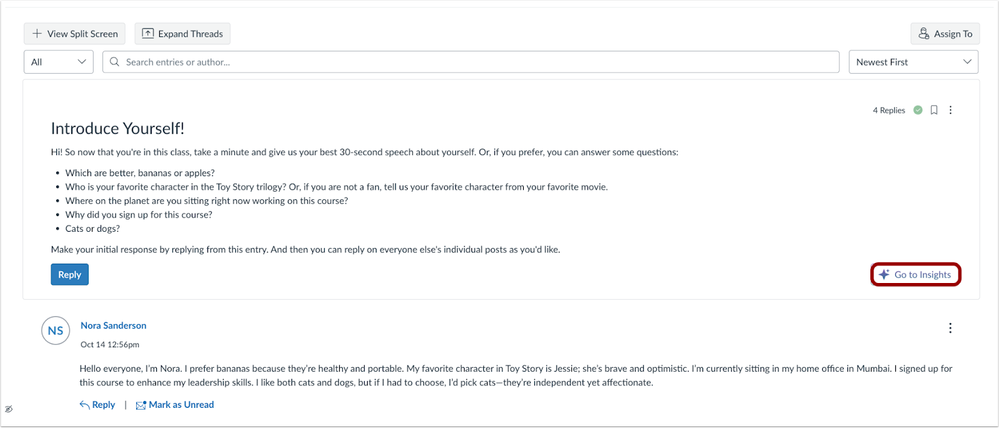
Task: Open the All filter dropdown
Action: click(58, 62)
